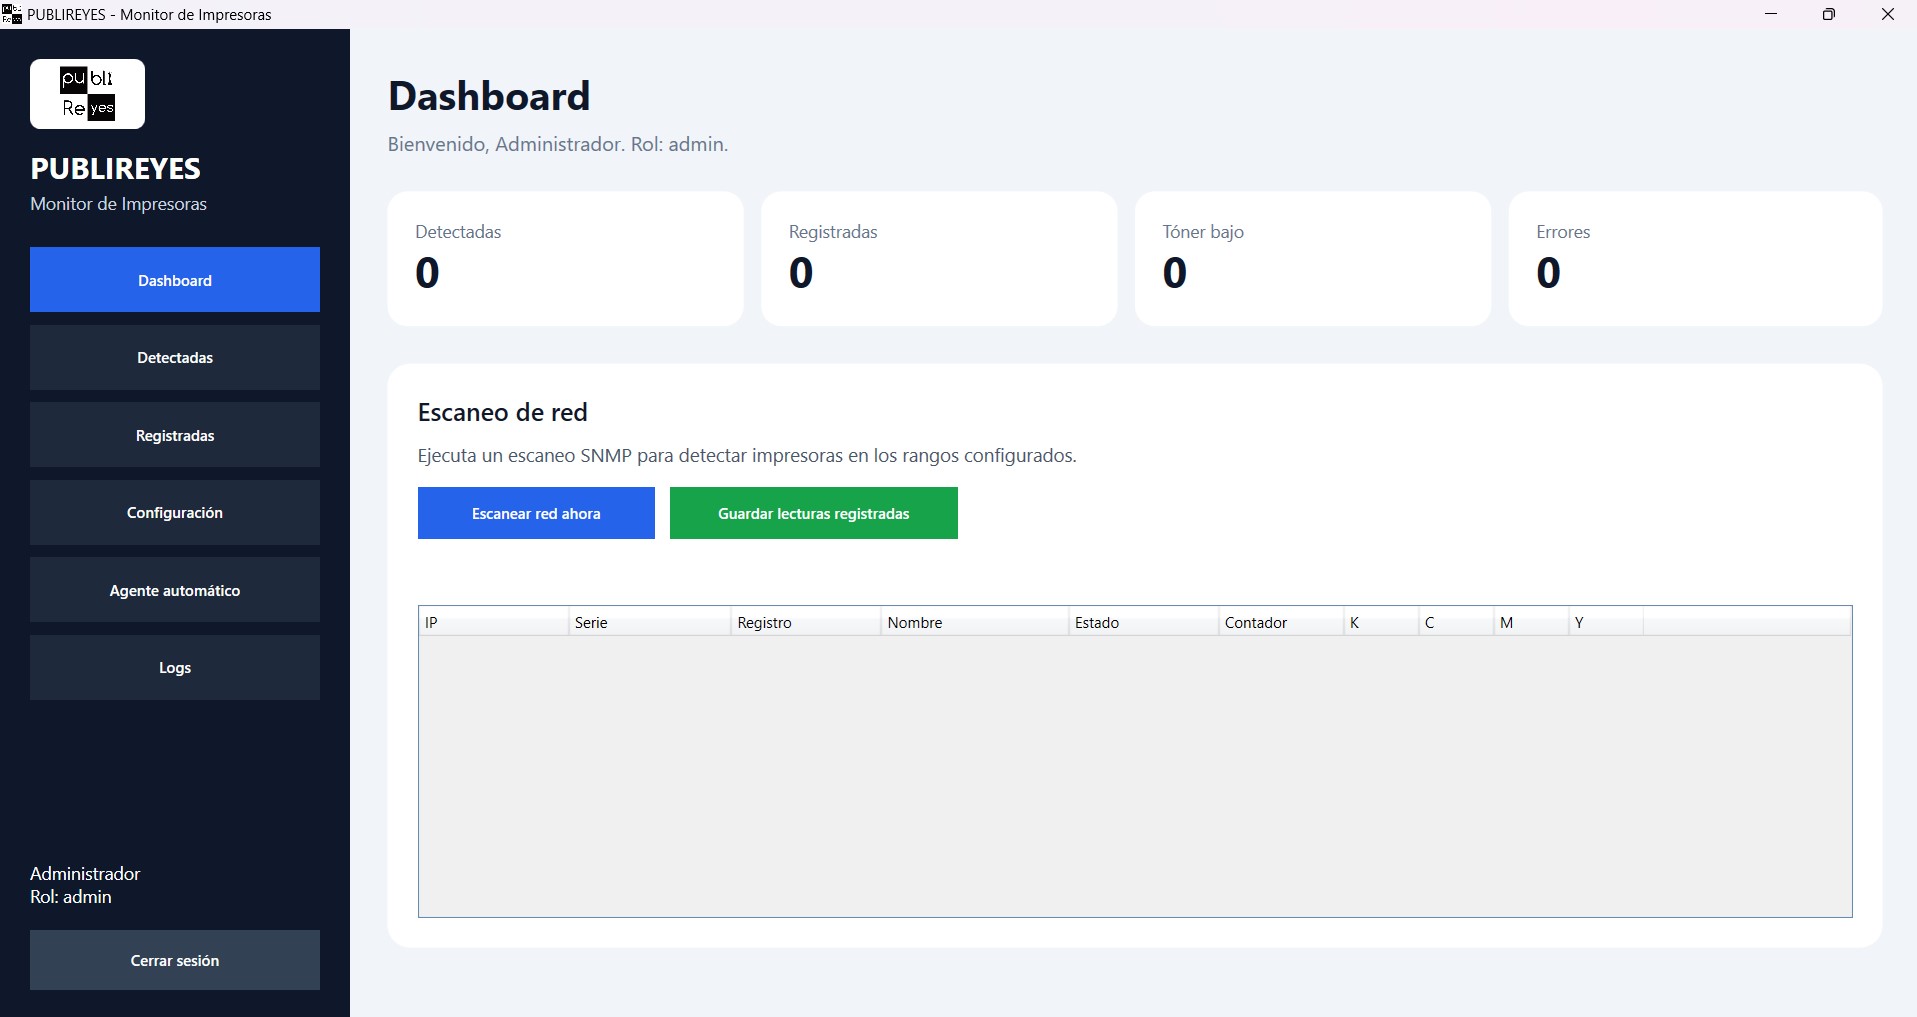Sort the table by the IP column
The height and width of the screenshot is (1017, 1917).
click(x=494, y=622)
